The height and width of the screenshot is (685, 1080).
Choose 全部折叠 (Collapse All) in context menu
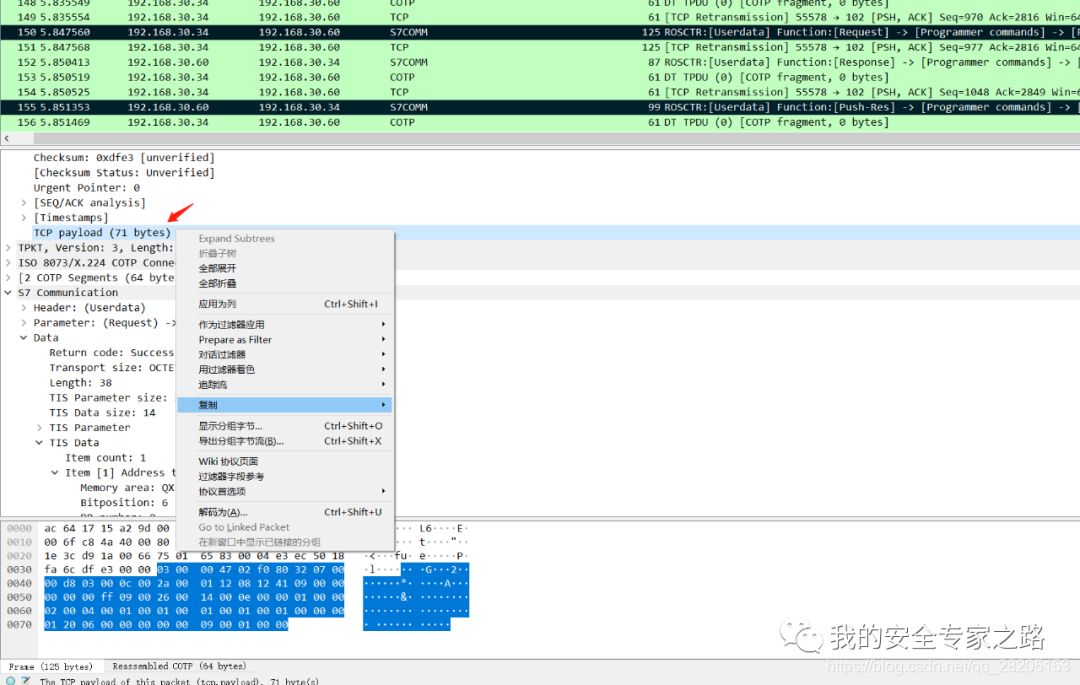[284, 284]
